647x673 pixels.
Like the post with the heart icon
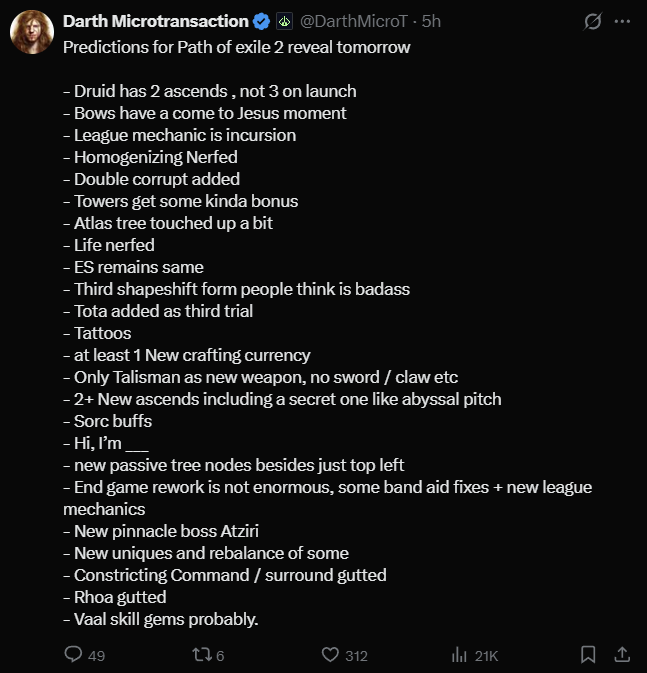pyautogui.click(x=329, y=655)
